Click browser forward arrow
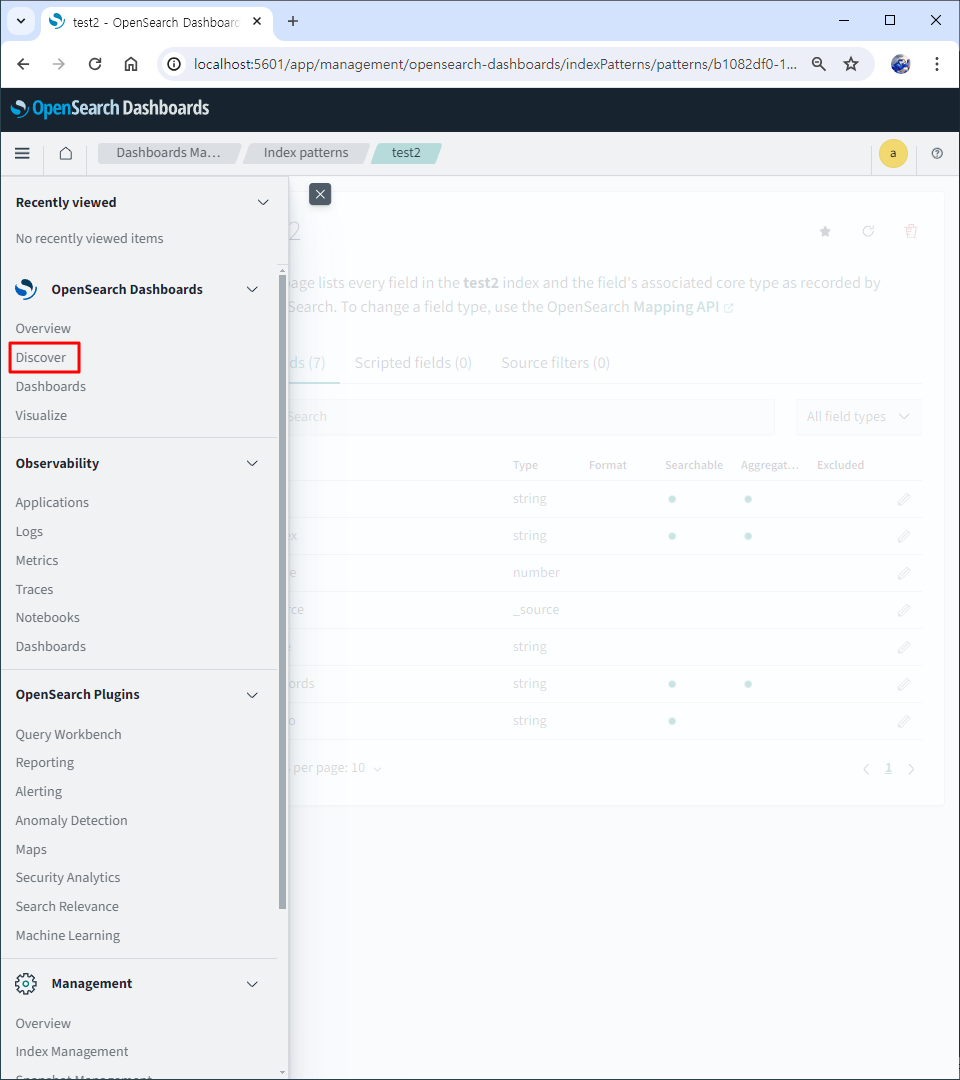 (59, 64)
